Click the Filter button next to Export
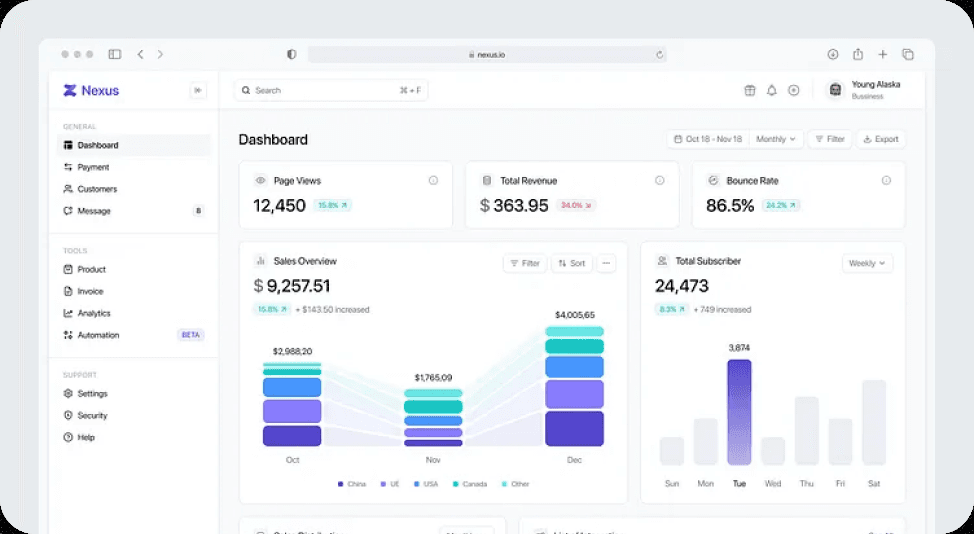974x534 pixels. (830, 139)
